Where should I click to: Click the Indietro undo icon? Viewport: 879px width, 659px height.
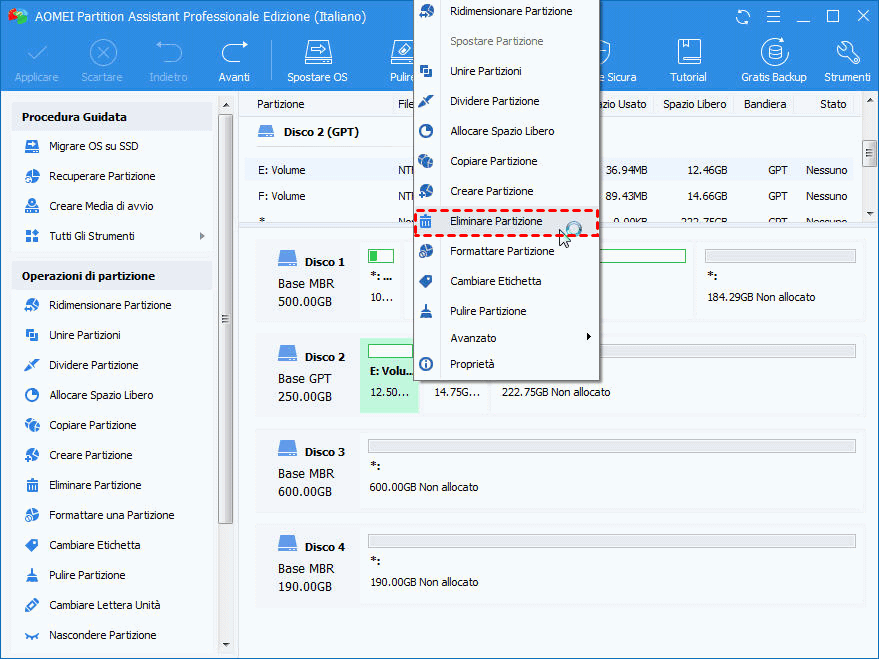168,62
